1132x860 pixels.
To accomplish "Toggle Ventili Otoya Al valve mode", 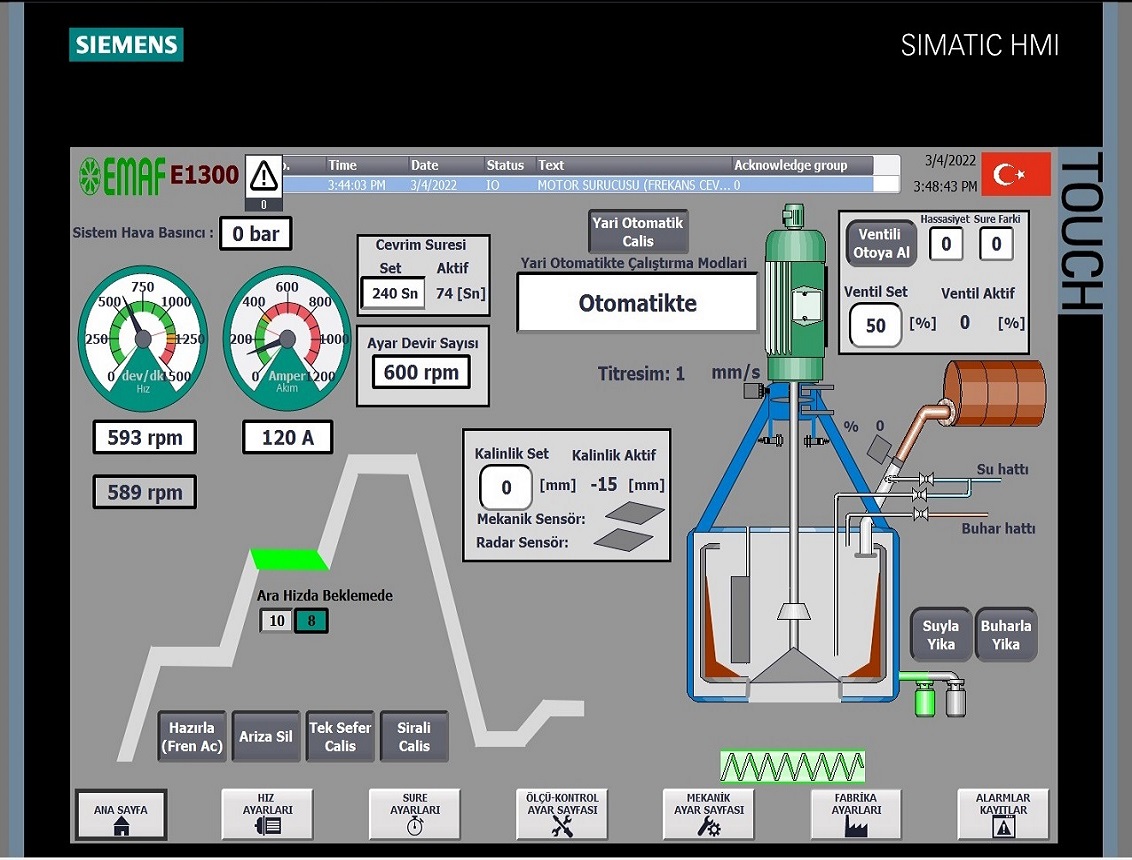I will 881,244.
